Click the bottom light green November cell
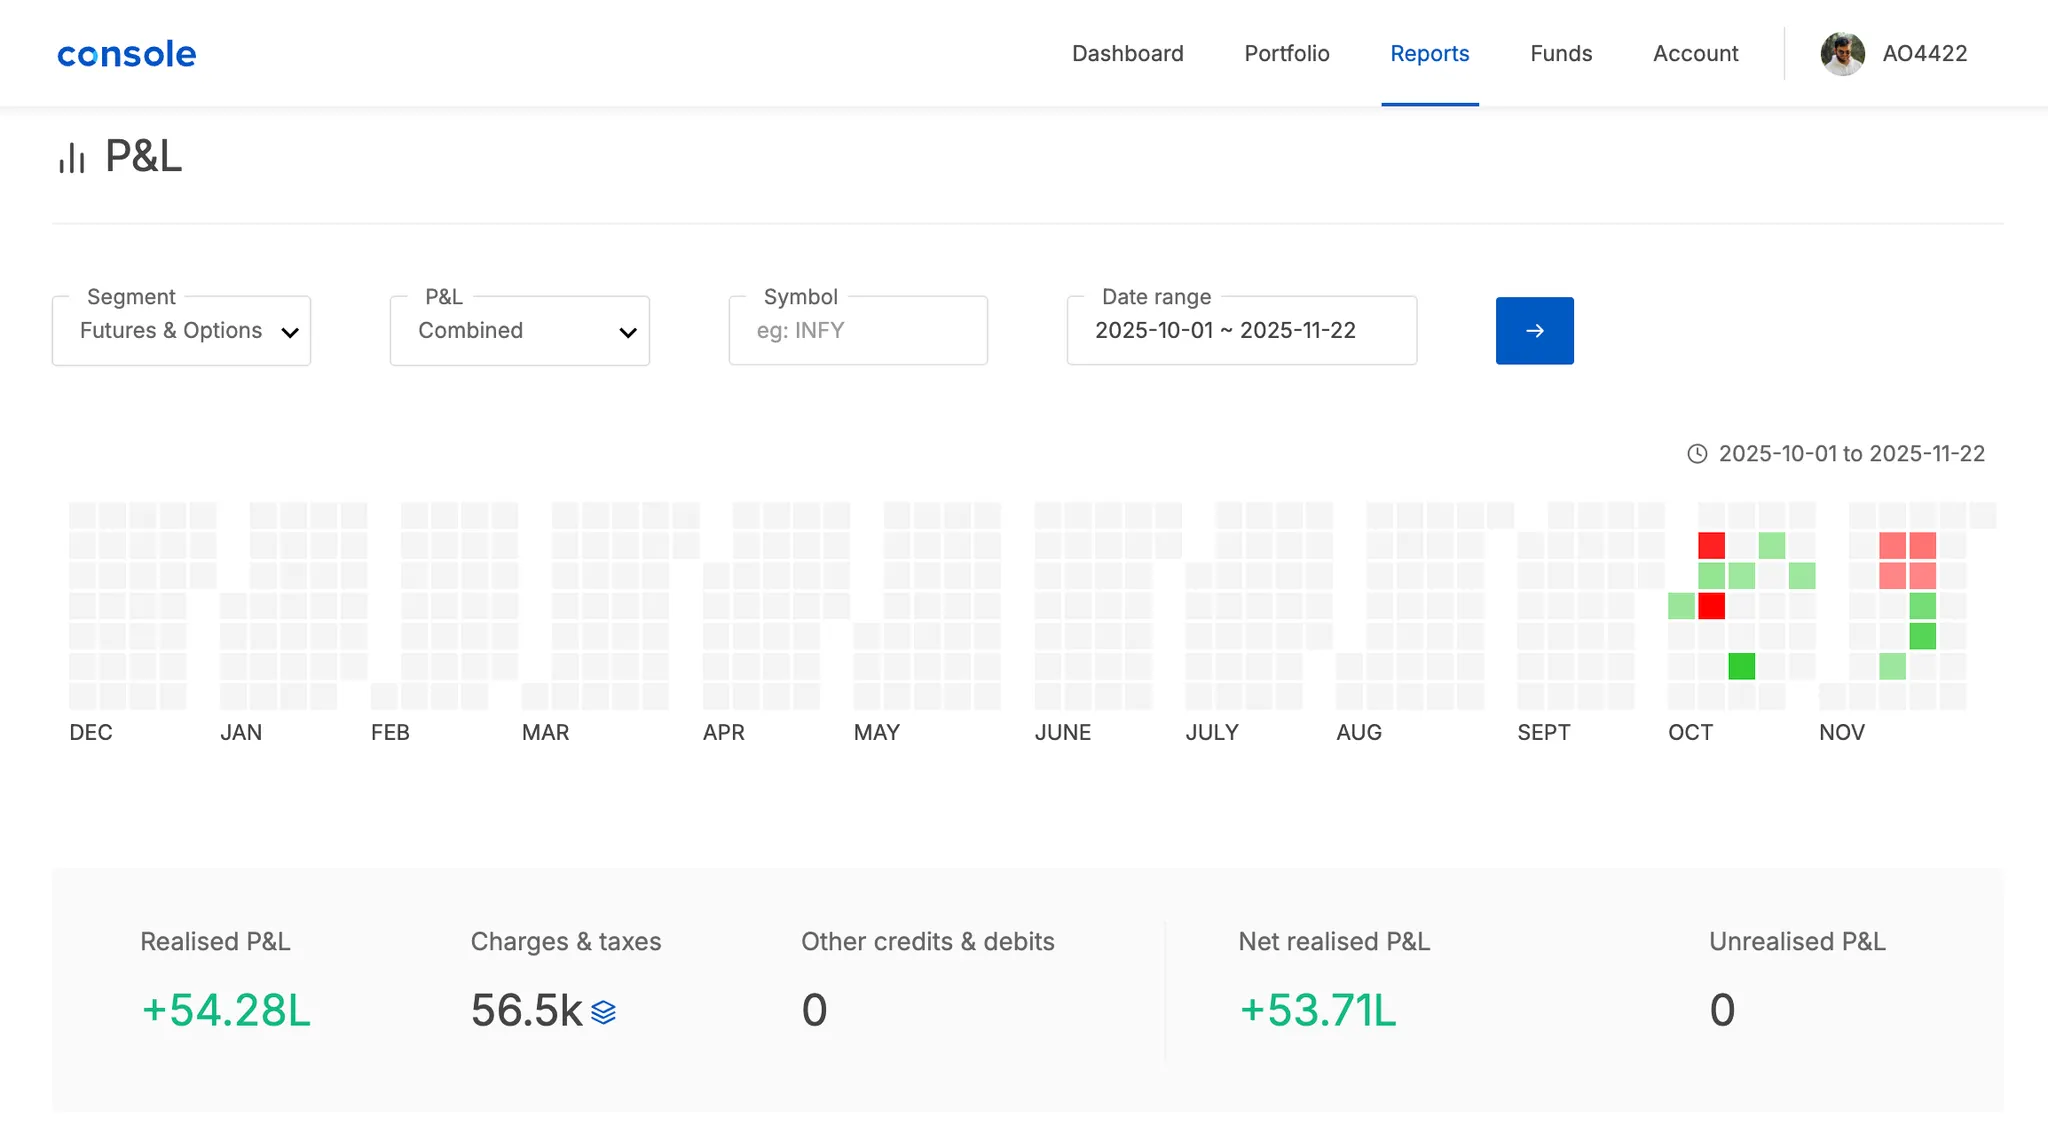The width and height of the screenshot is (2048, 1148). (1892, 666)
